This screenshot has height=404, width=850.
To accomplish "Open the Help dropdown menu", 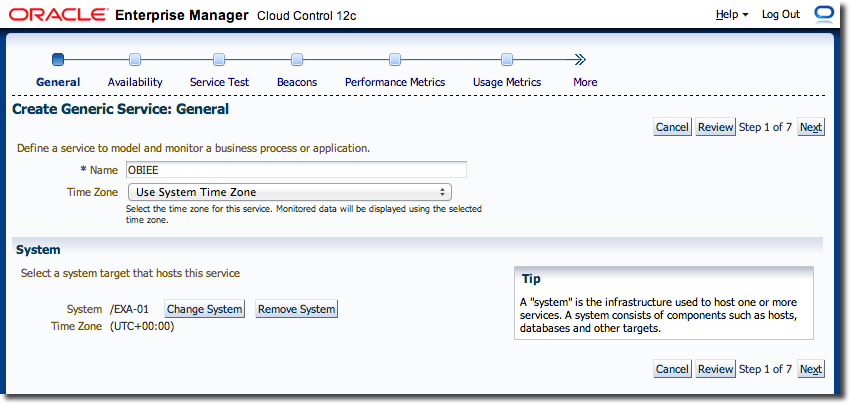I will (732, 14).
